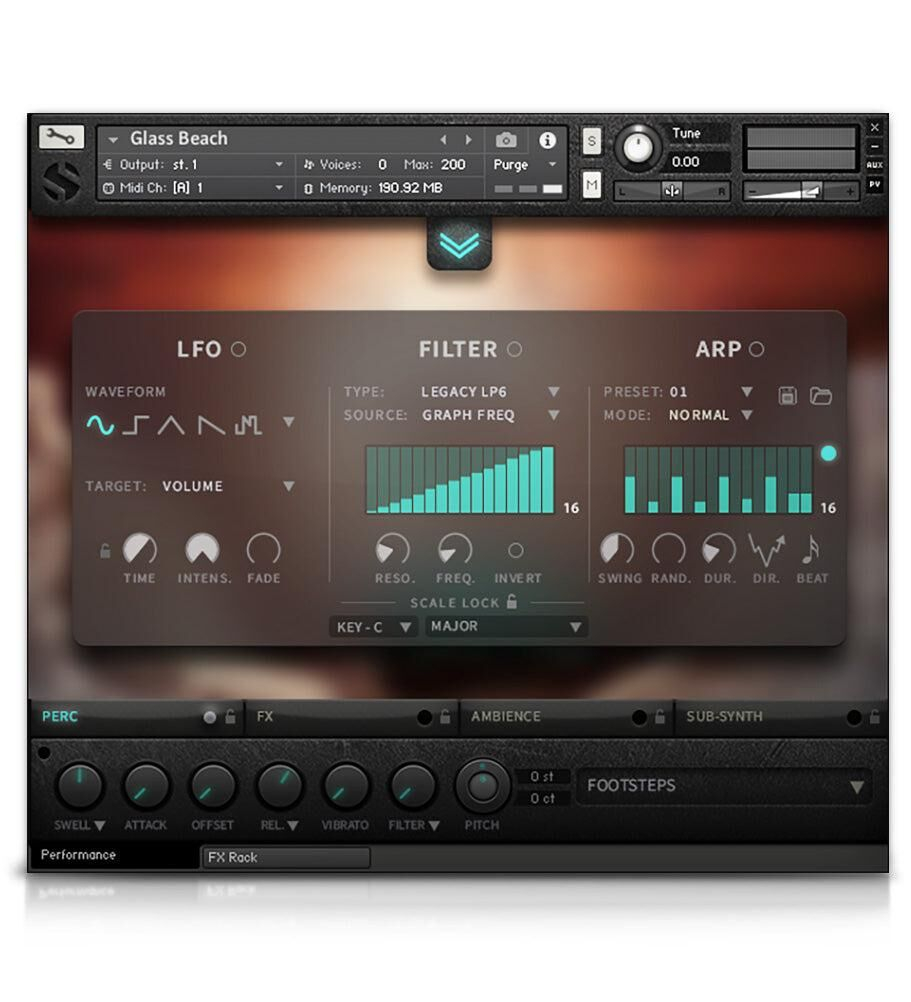The height and width of the screenshot is (1002, 911).
Task: Select the square LFO waveform
Action: (136, 425)
